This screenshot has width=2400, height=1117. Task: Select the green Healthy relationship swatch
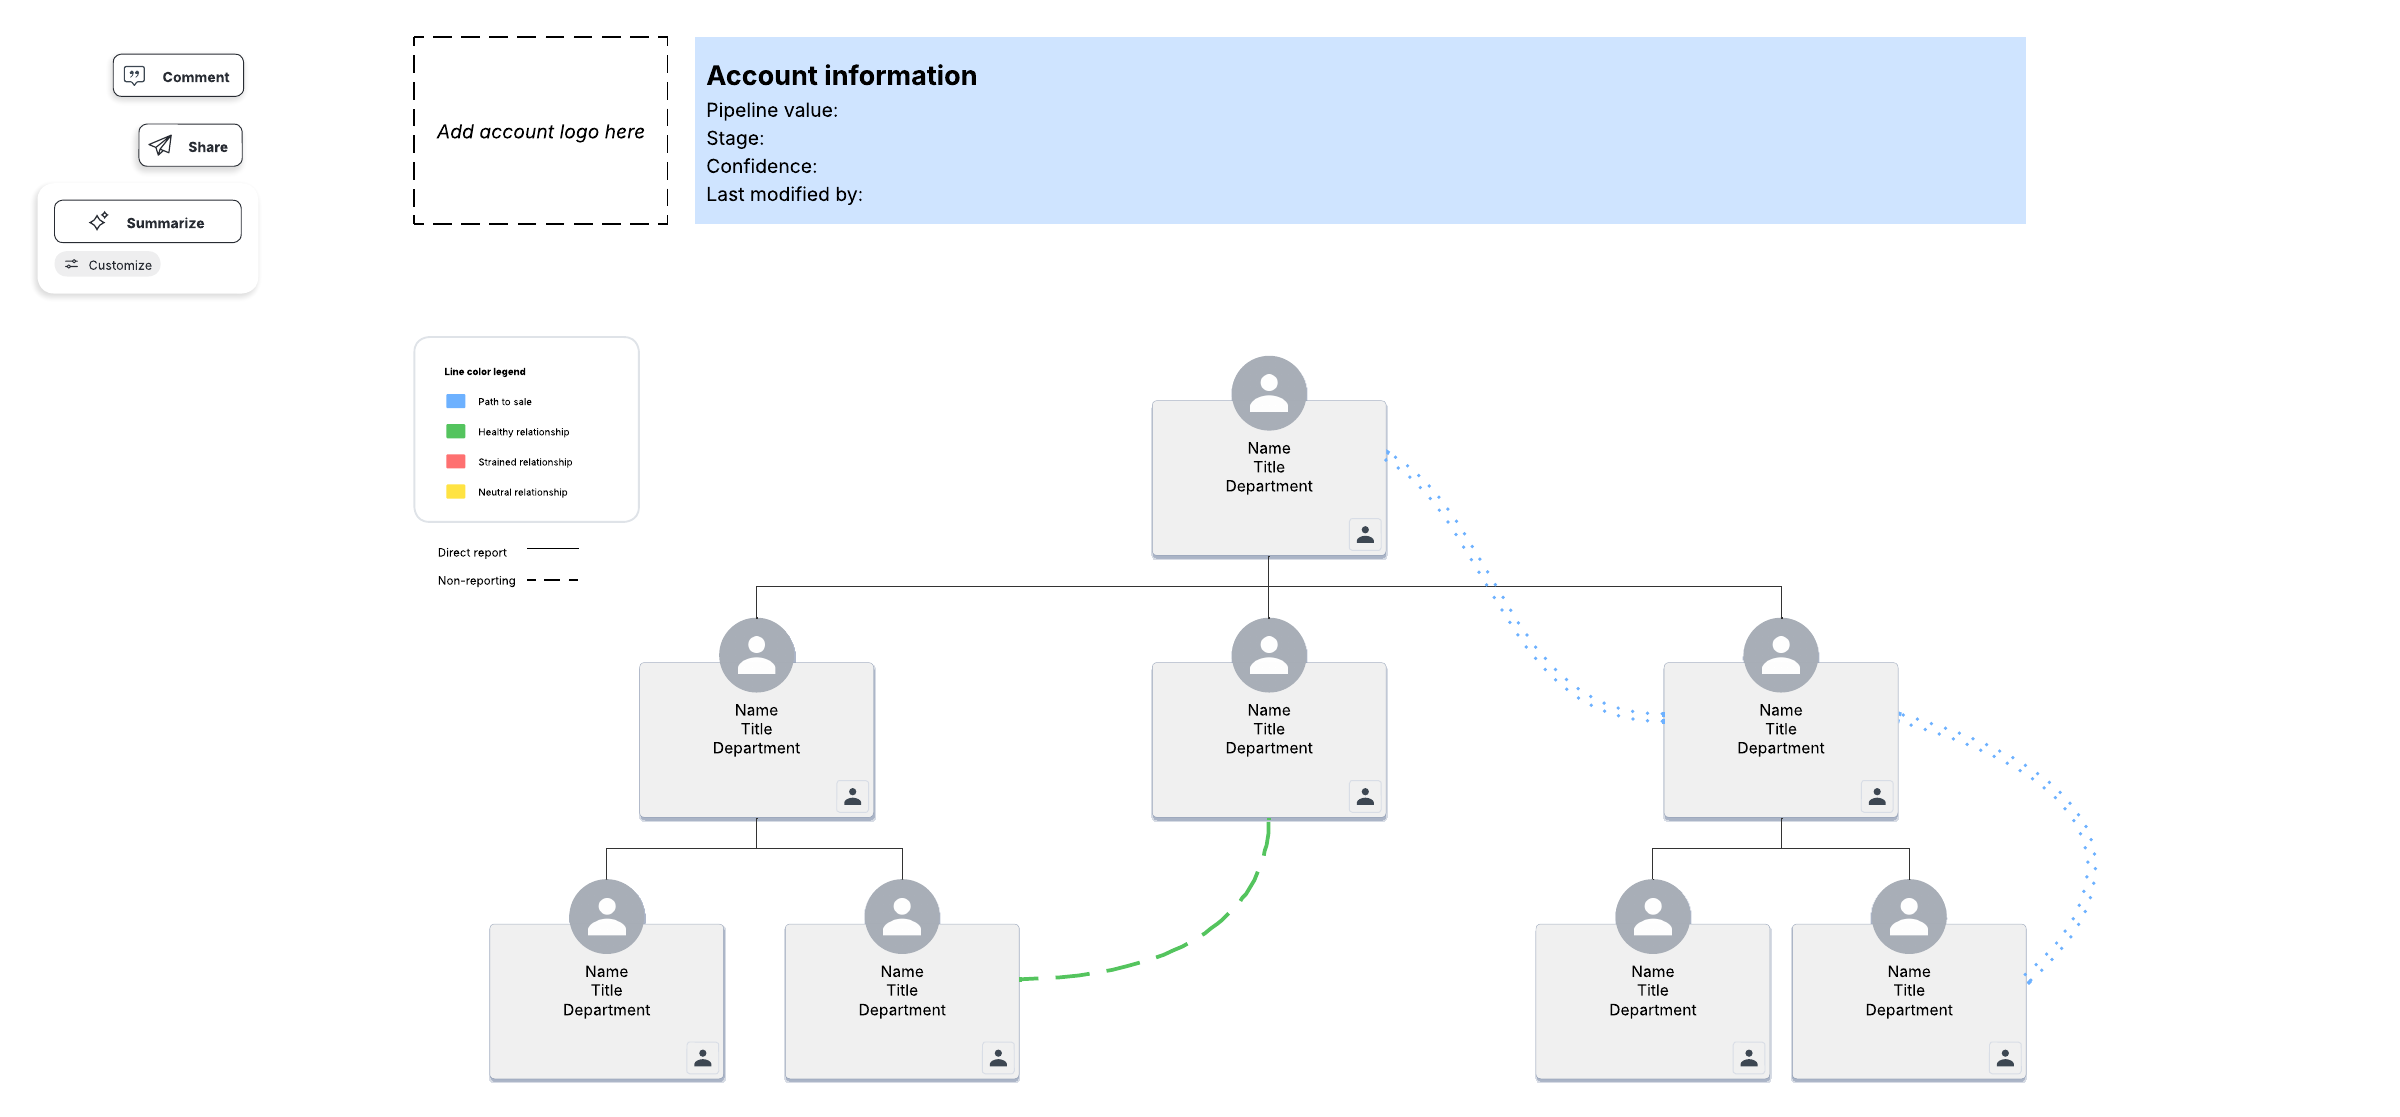(456, 431)
